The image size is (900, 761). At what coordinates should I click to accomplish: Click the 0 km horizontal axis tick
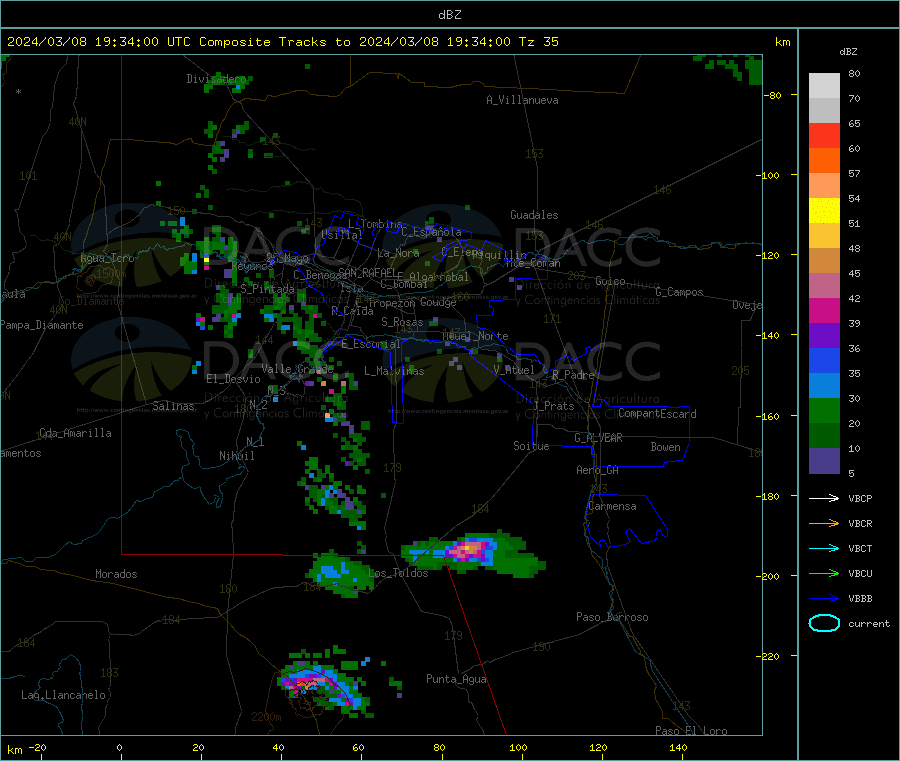click(x=119, y=747)
